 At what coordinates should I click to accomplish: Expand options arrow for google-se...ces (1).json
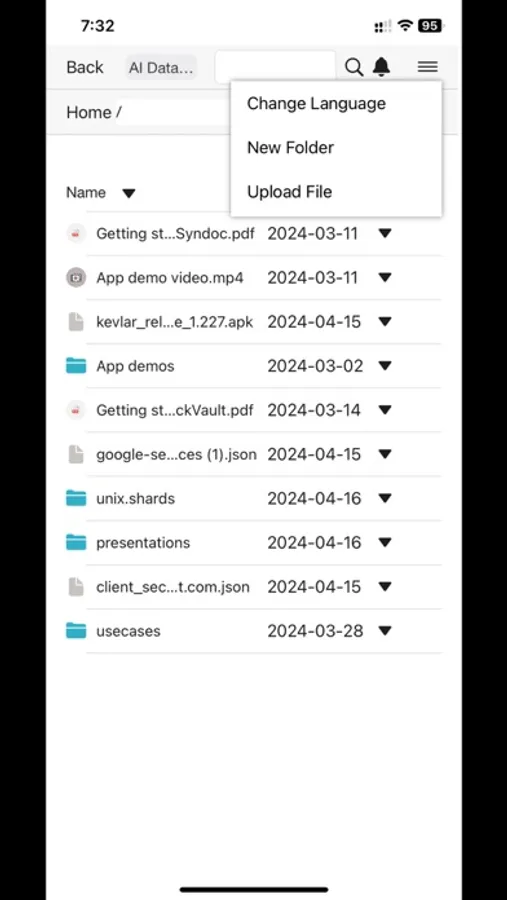coord(385,455)
